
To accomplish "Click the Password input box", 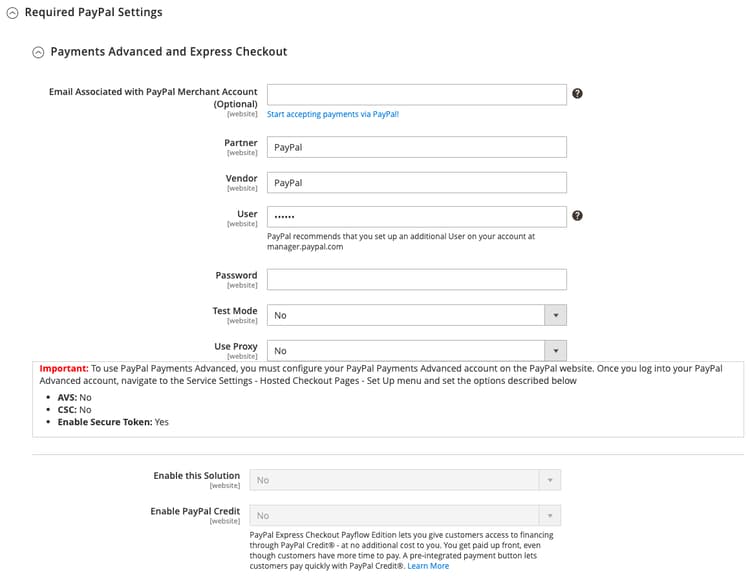I will coord(416,279).
